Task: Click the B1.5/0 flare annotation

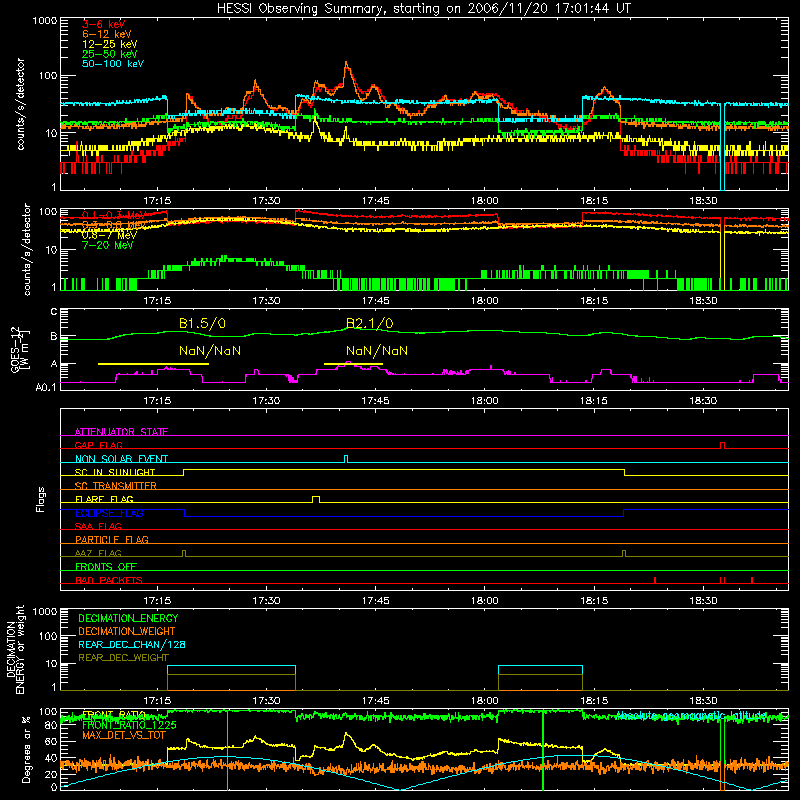Action: click(202, 323)
